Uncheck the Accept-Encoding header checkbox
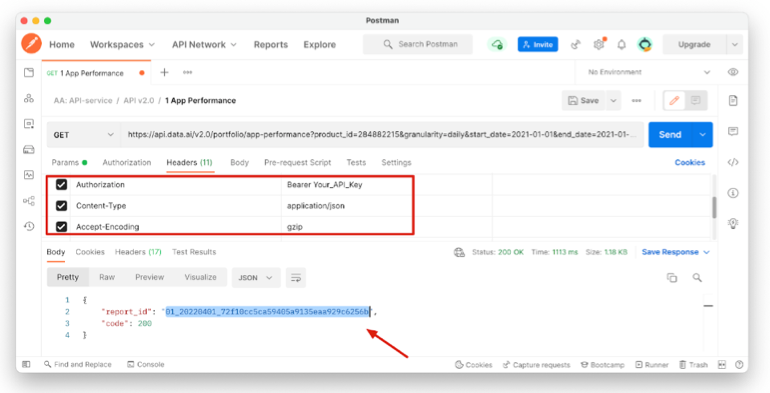 pos(61,227)
